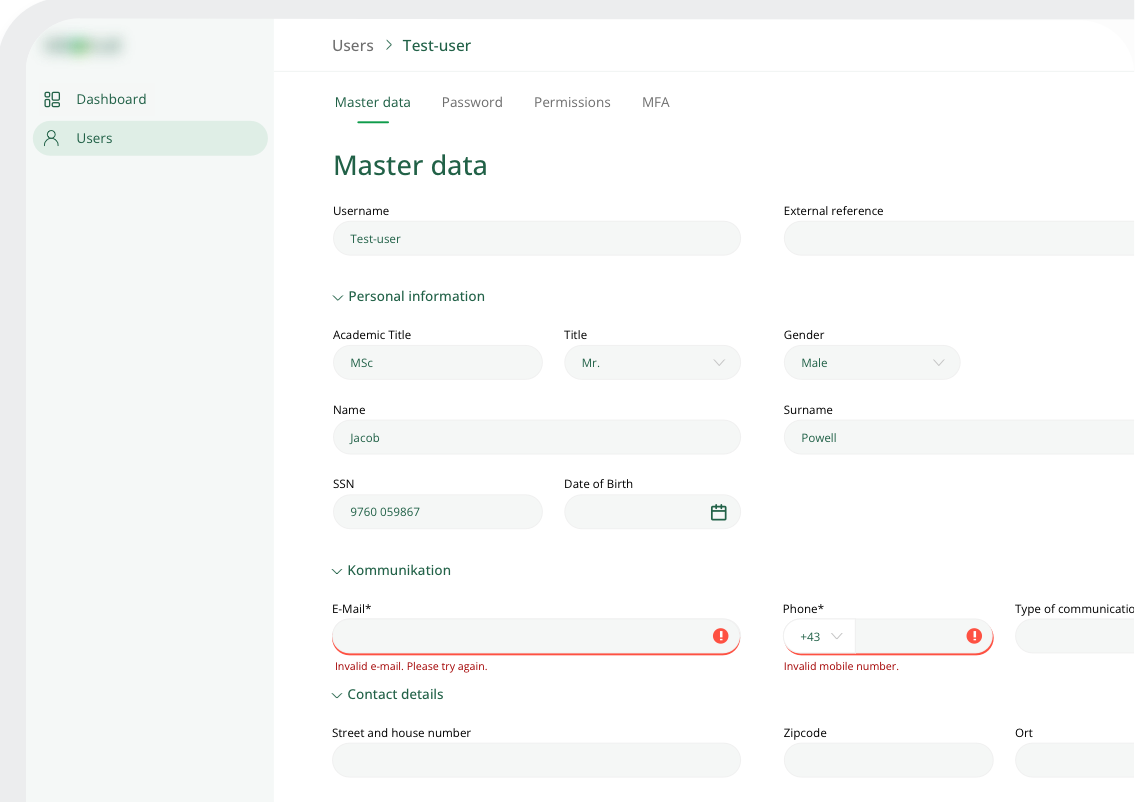The height and width of the screenshot is (802, 1136).
Task: Open the Type of communication dropdown
Action: pos(1074,636)
